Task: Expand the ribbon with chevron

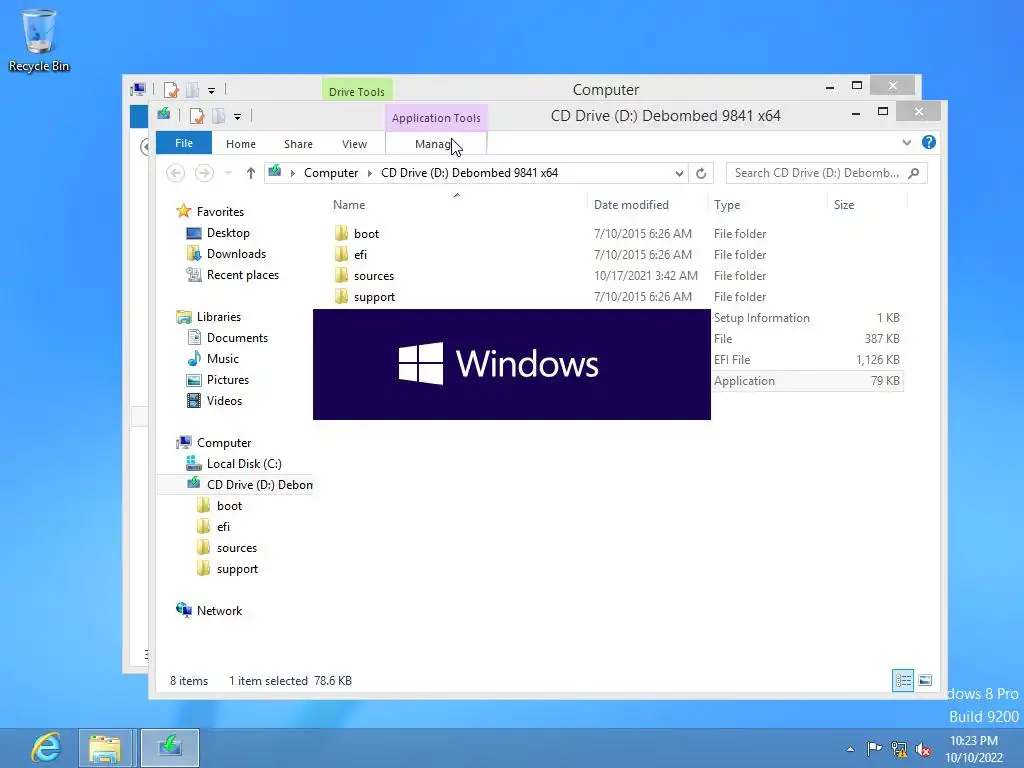Action: [x=906, y=142]
